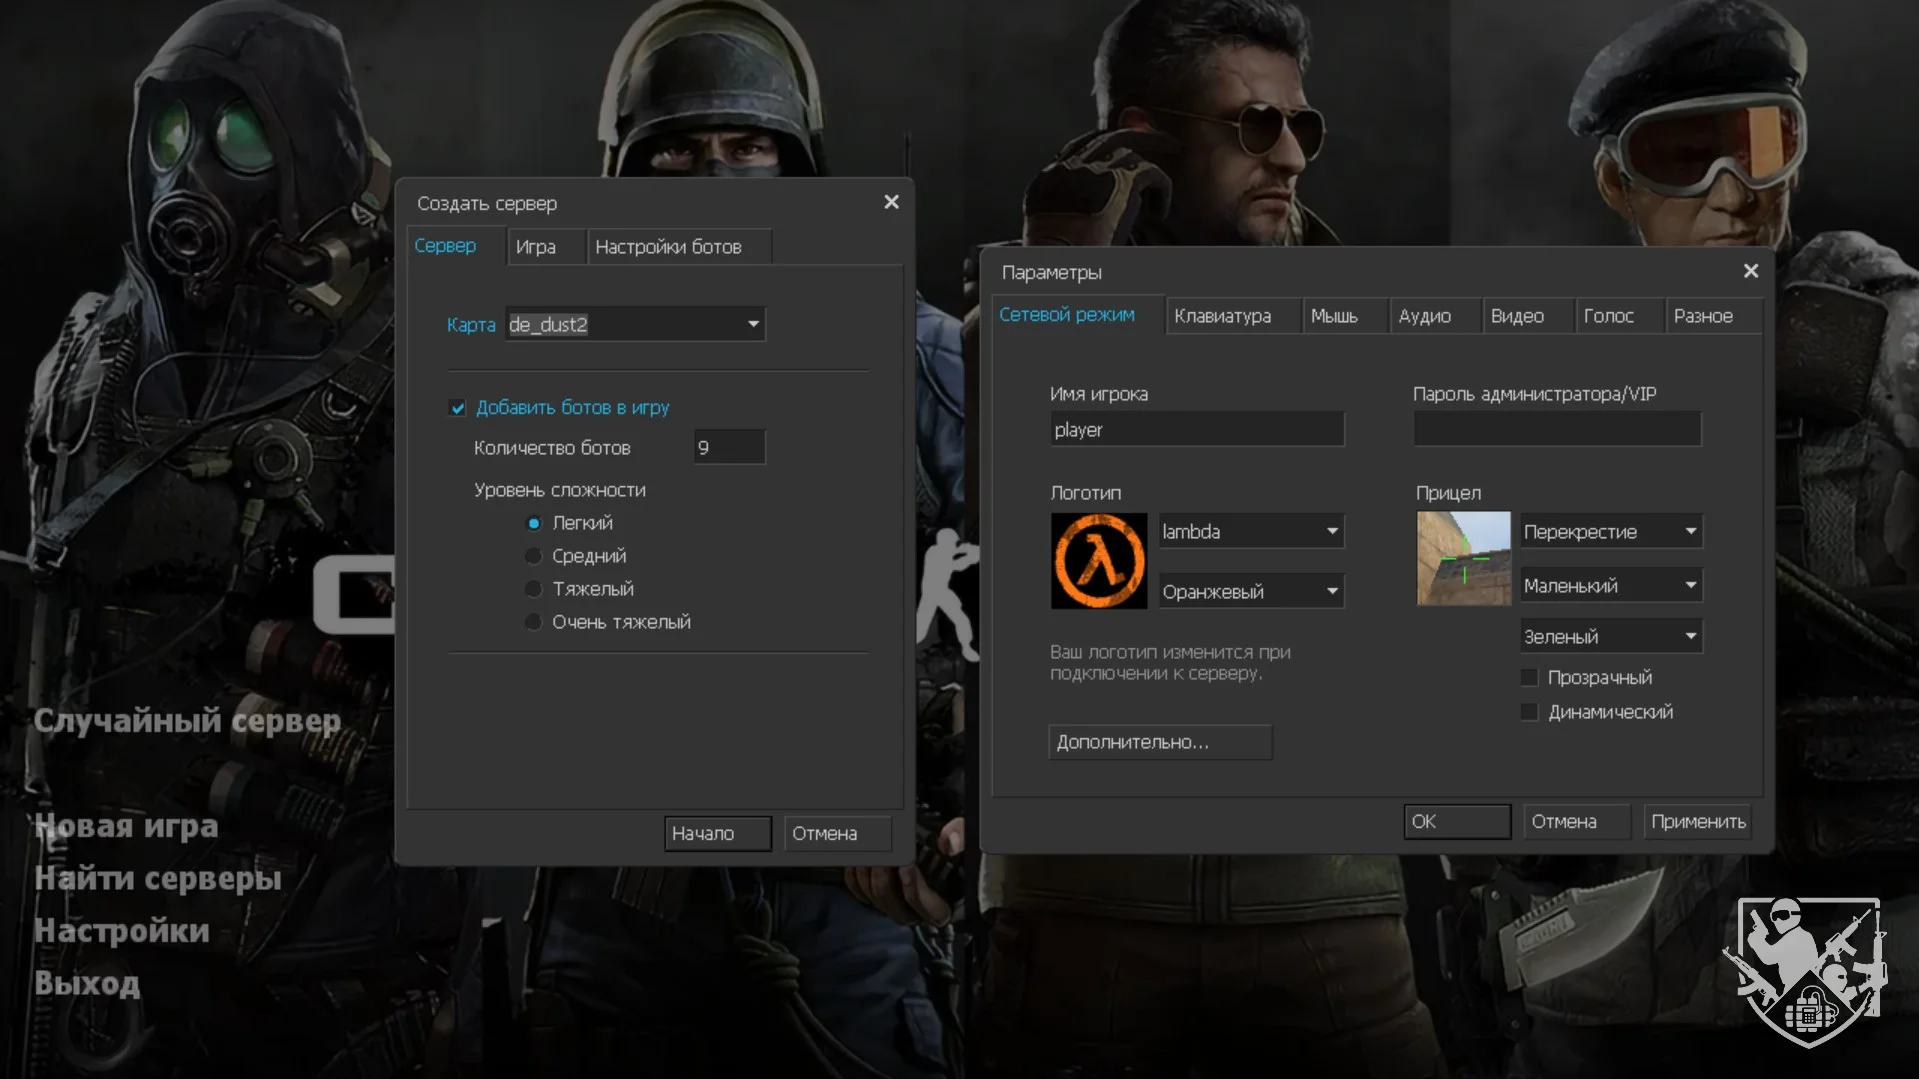1919x1079 pixels.
Task: Close the Параметры window
Action: point(1750,271)
